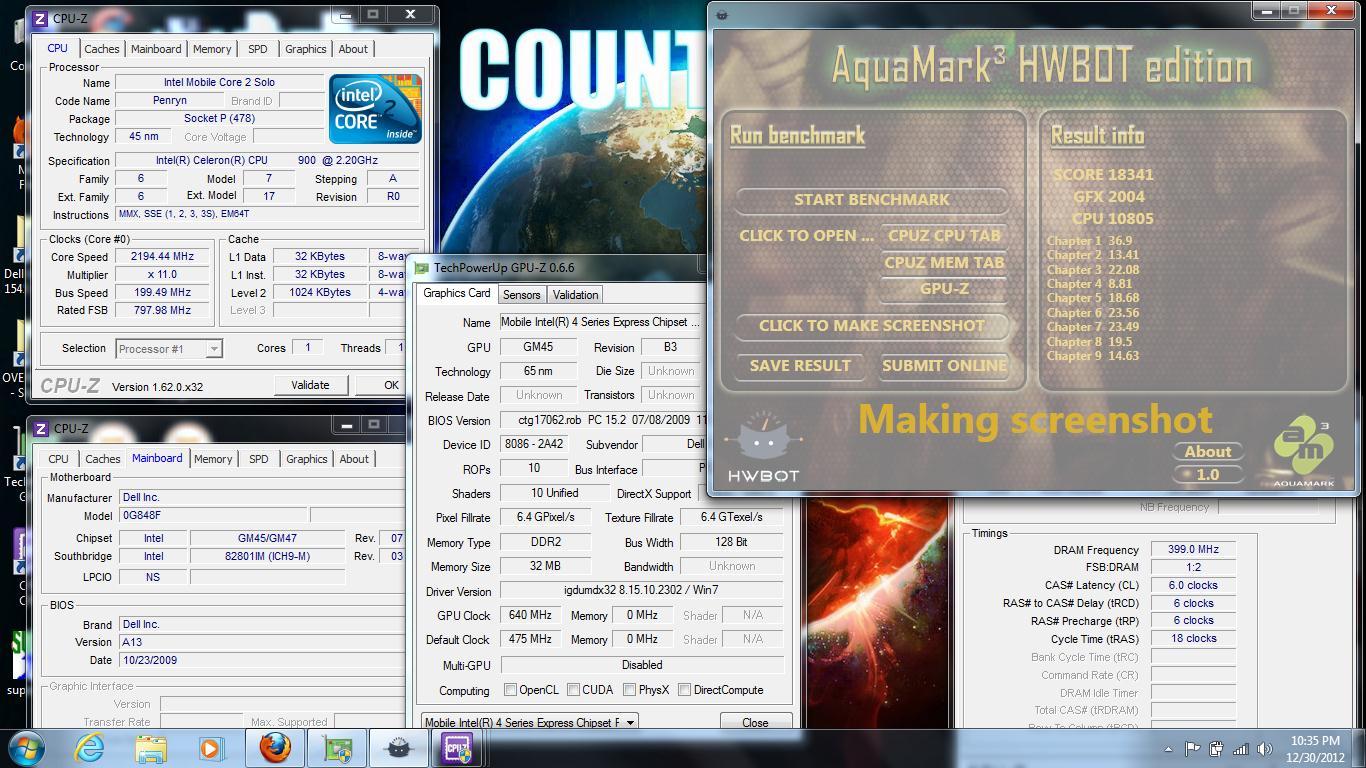Viewport: 1366px width, 768px height.
Task: Open the Processor #1 selection dropdown
Action: point(168,349)
